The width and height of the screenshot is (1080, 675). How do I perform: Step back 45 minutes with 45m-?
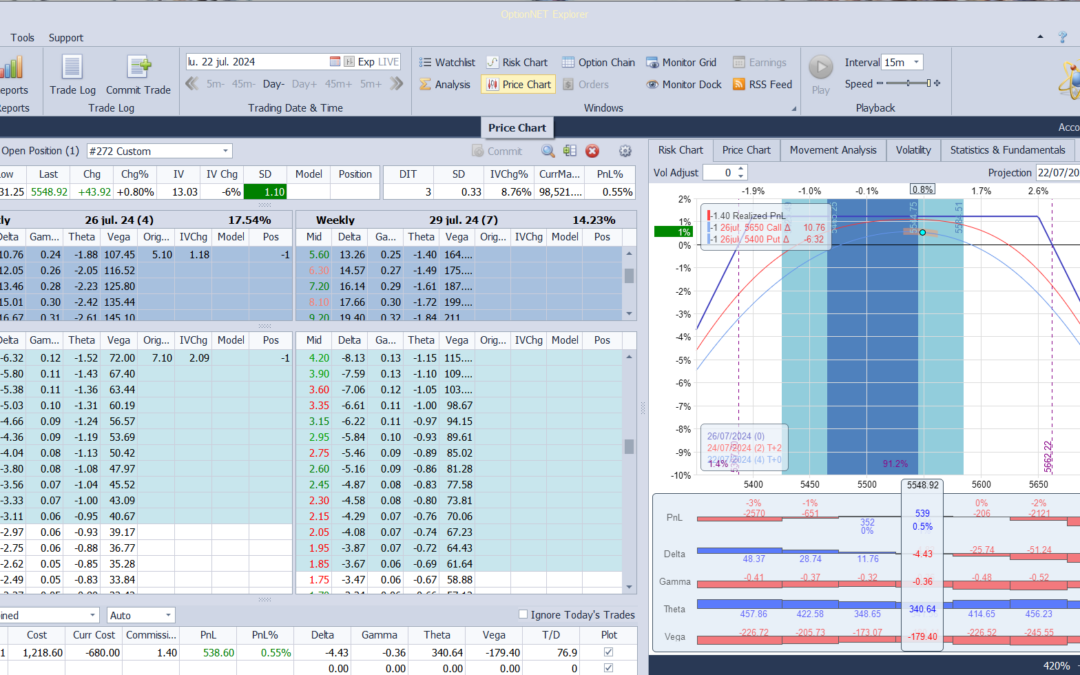tap(243, 84)
